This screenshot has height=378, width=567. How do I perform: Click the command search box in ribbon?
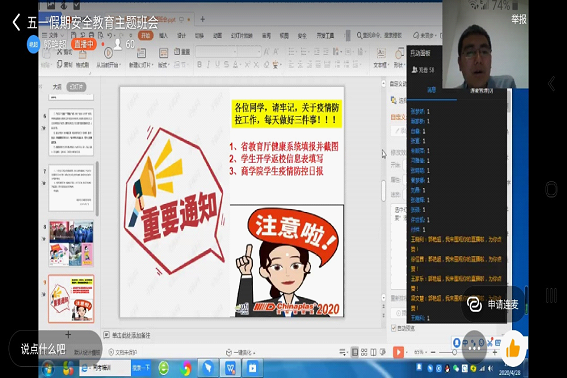(380, 35)
